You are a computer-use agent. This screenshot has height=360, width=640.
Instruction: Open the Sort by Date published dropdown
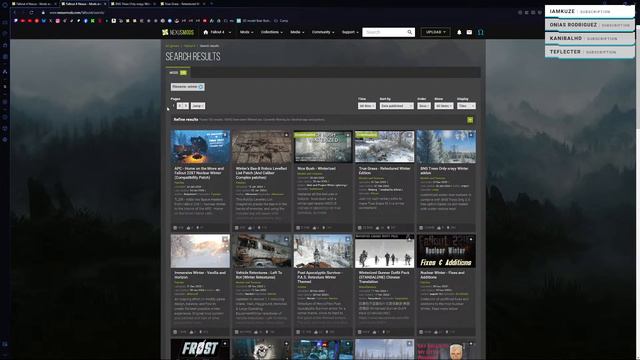click(396, 106)
